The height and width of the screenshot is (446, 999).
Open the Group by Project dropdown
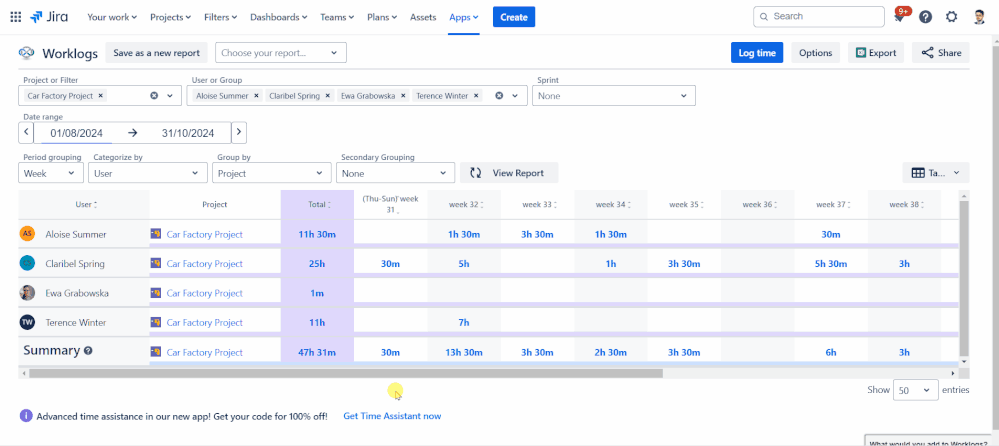point(272,173)
